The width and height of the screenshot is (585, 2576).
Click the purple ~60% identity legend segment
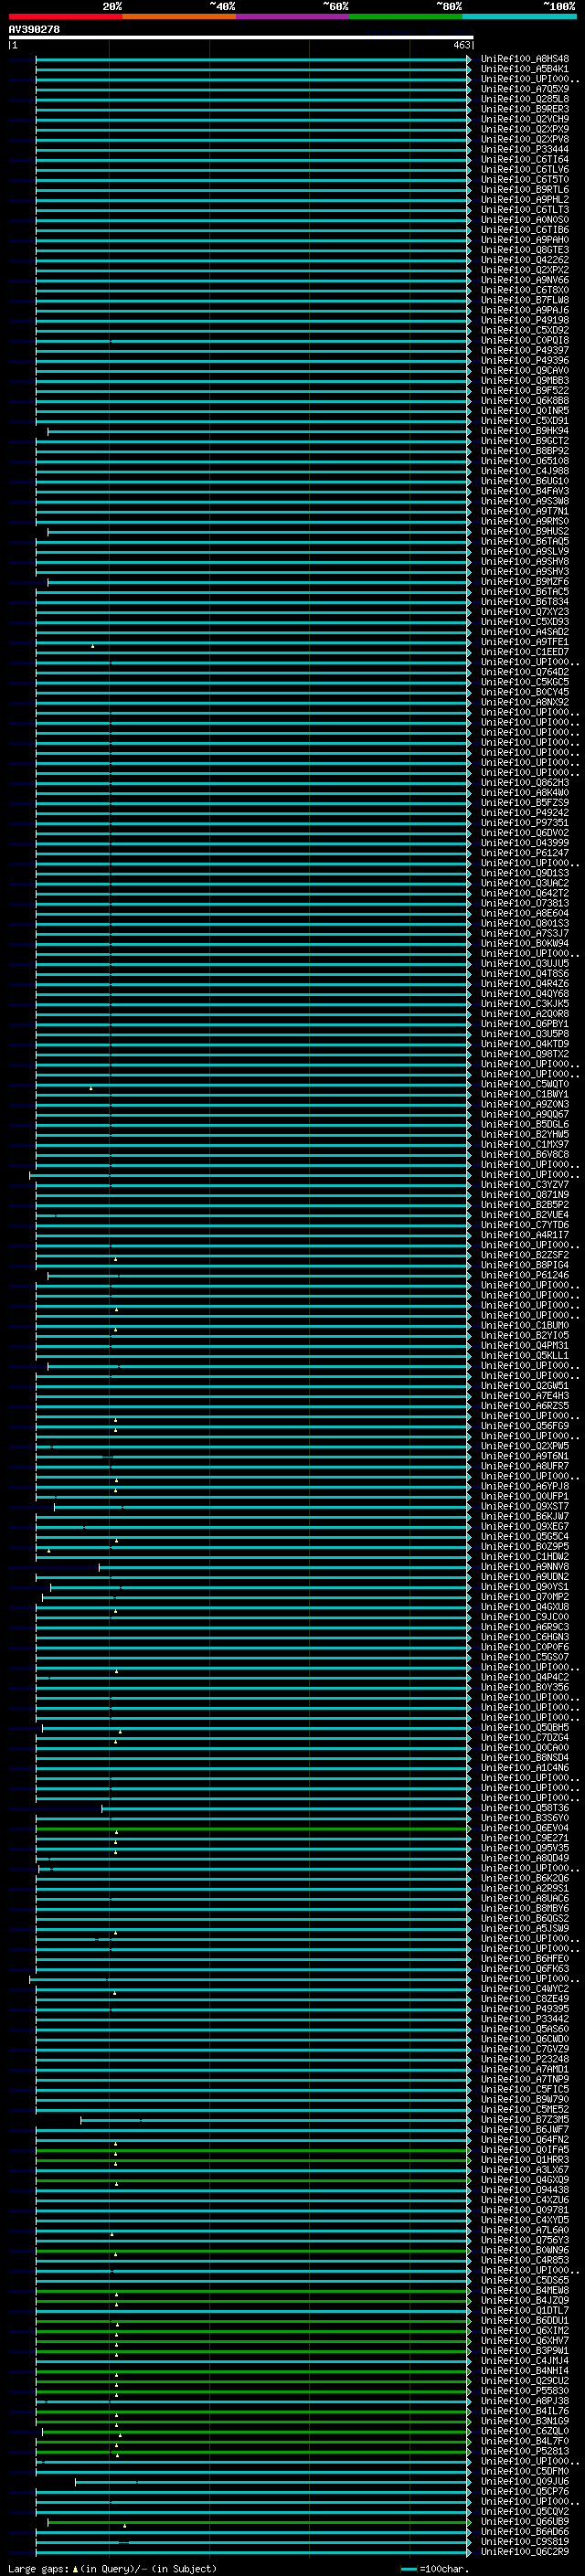coord(293,16)
